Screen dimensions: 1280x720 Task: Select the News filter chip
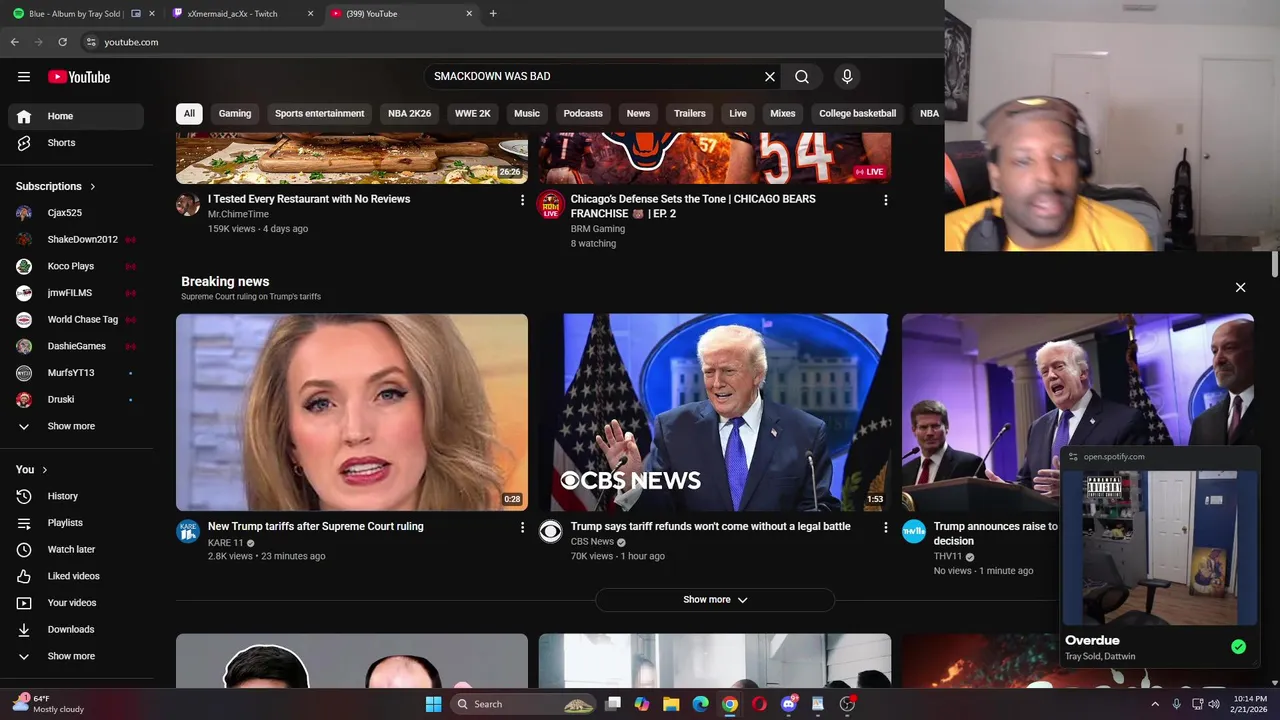638,113
